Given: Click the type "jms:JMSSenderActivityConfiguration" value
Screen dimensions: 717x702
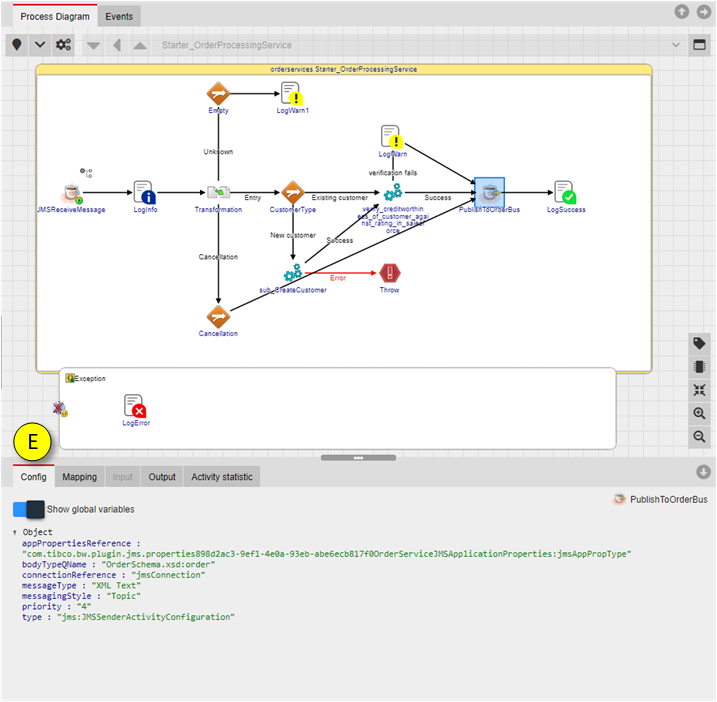Looking at the screenshot, I should [146, 617].
